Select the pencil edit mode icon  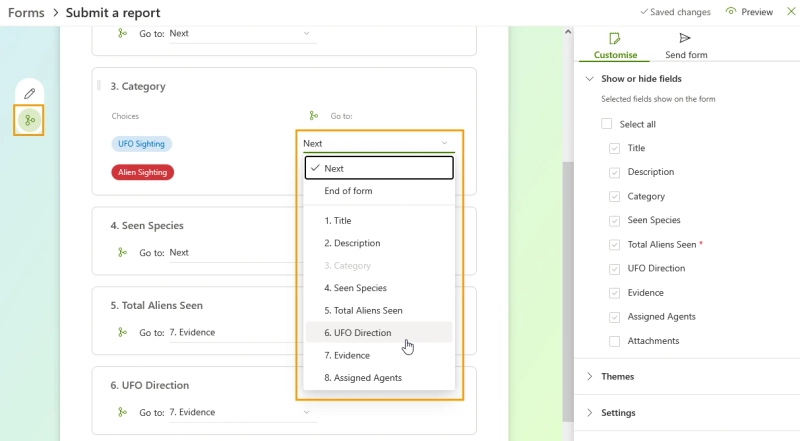[30, 93]
